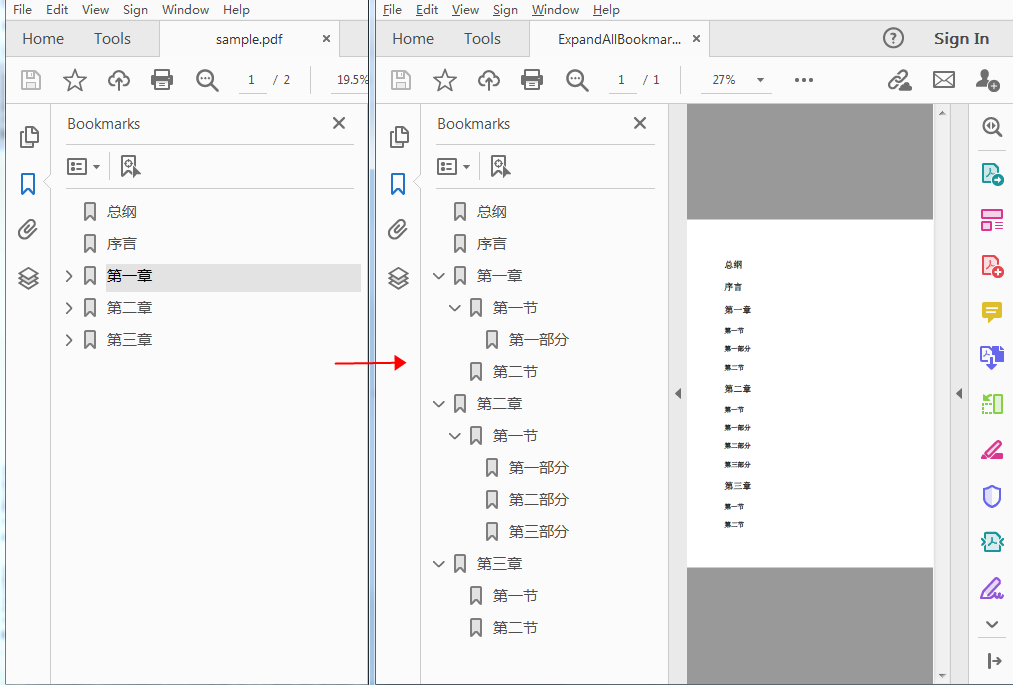
Task: Click Bookmarks sidebar icon in sample.pdf window
Action: click(28, 184)
